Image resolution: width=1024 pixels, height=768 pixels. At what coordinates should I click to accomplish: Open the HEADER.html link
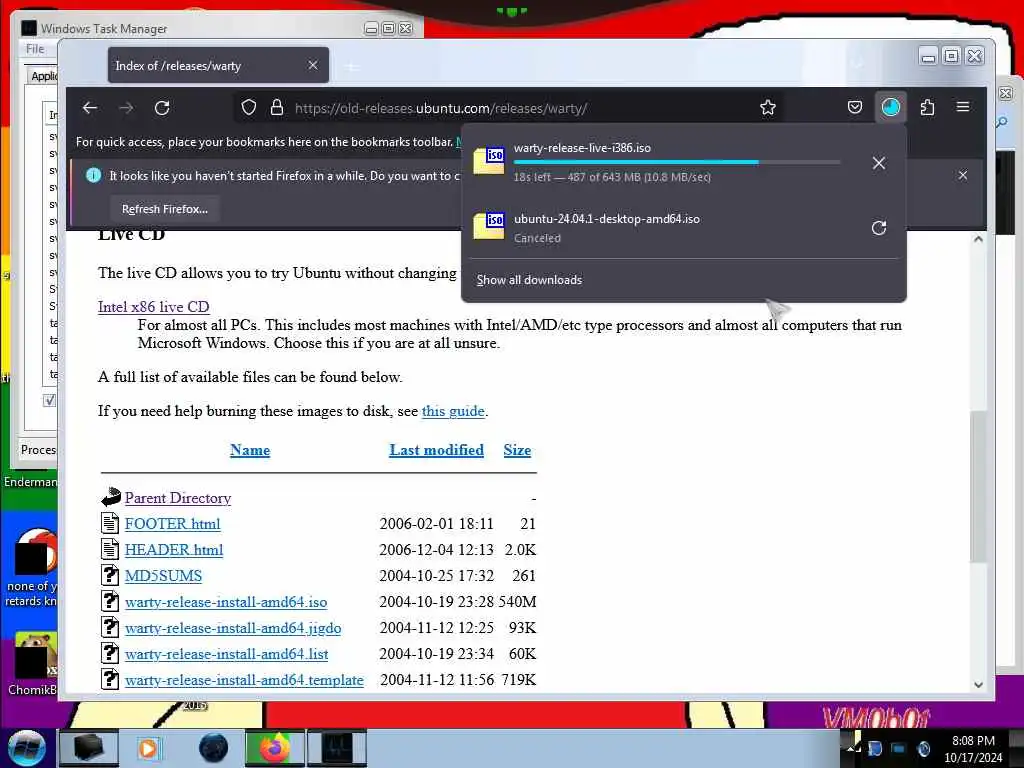click(174, 550)
